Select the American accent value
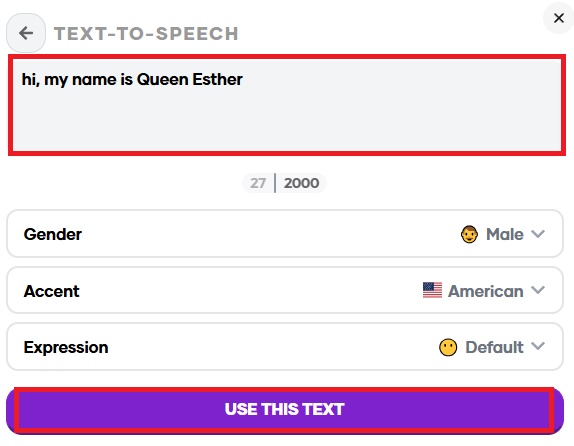Viewport: 574px width, 446px height. coord(485,291)
